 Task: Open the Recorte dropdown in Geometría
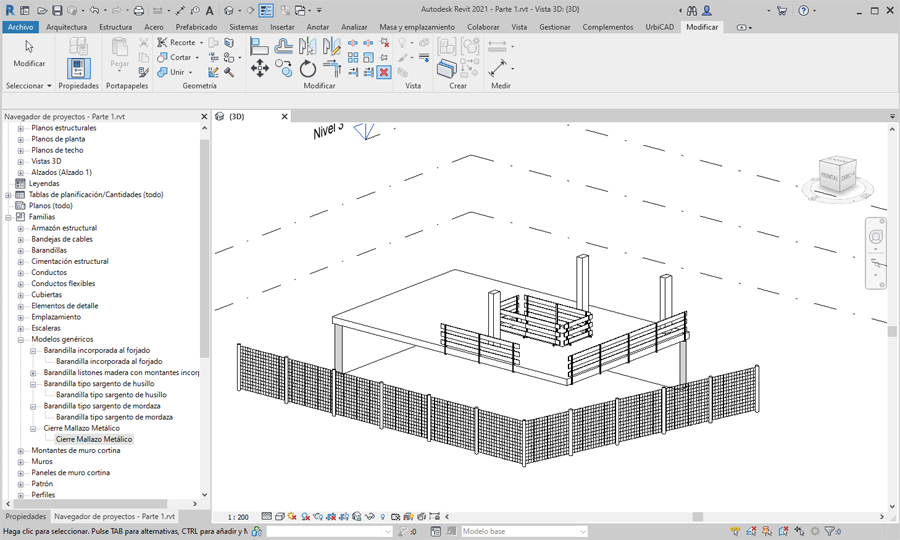[x=201, y=43]
